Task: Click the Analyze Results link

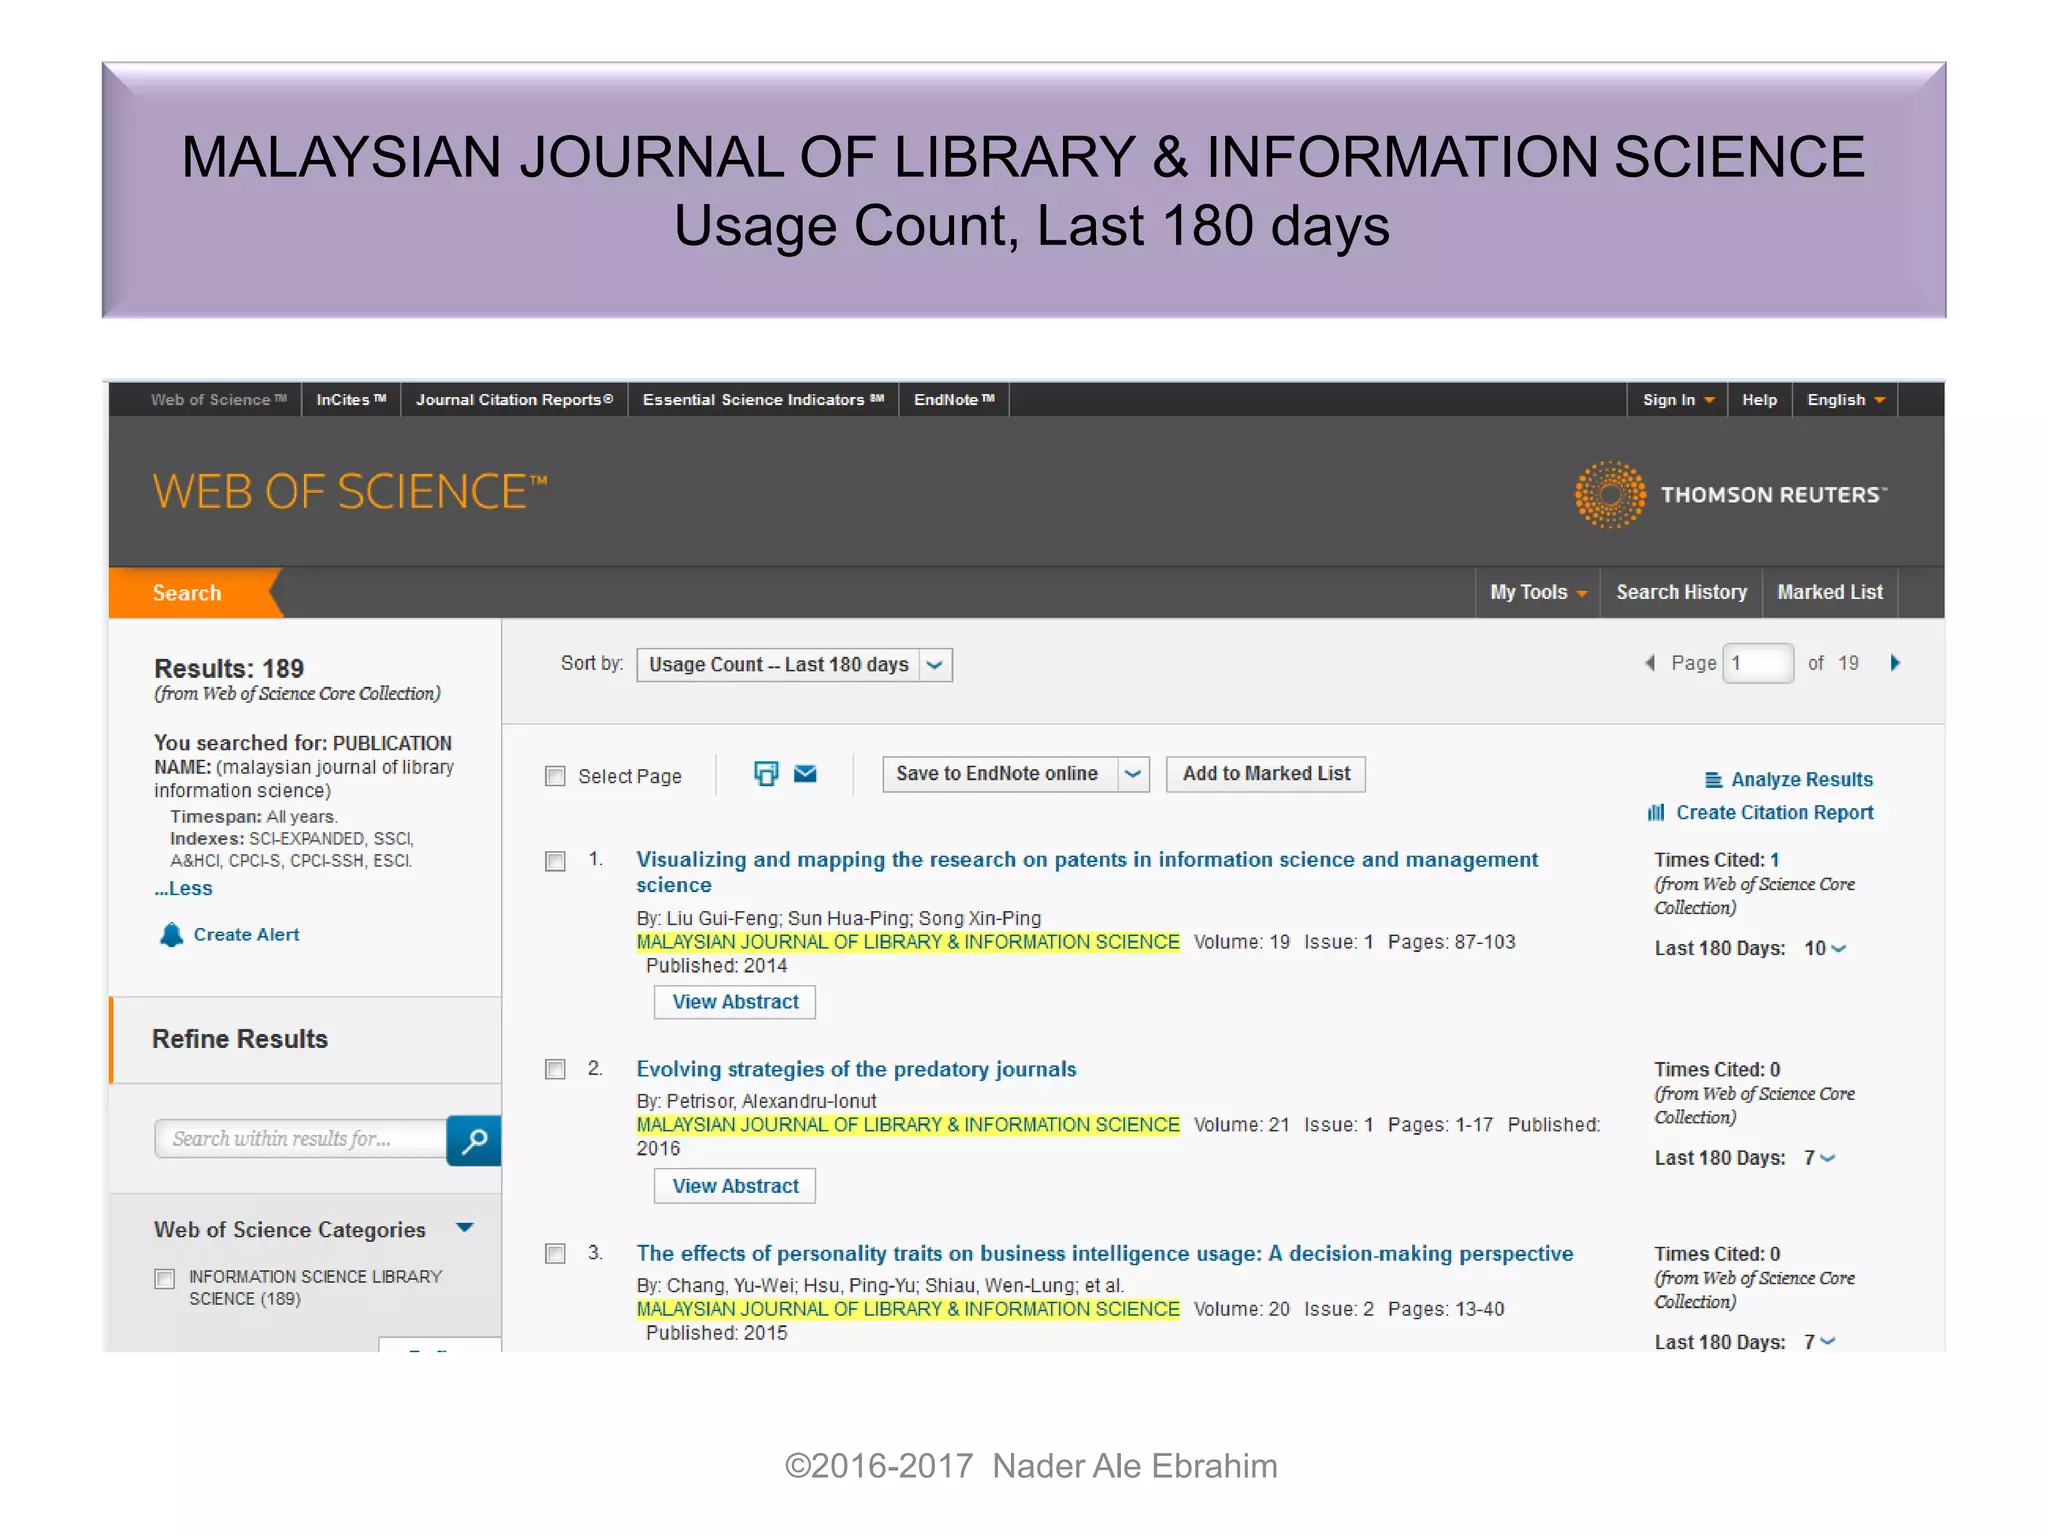Action: pyautogui.click(x=1801, y=780)
